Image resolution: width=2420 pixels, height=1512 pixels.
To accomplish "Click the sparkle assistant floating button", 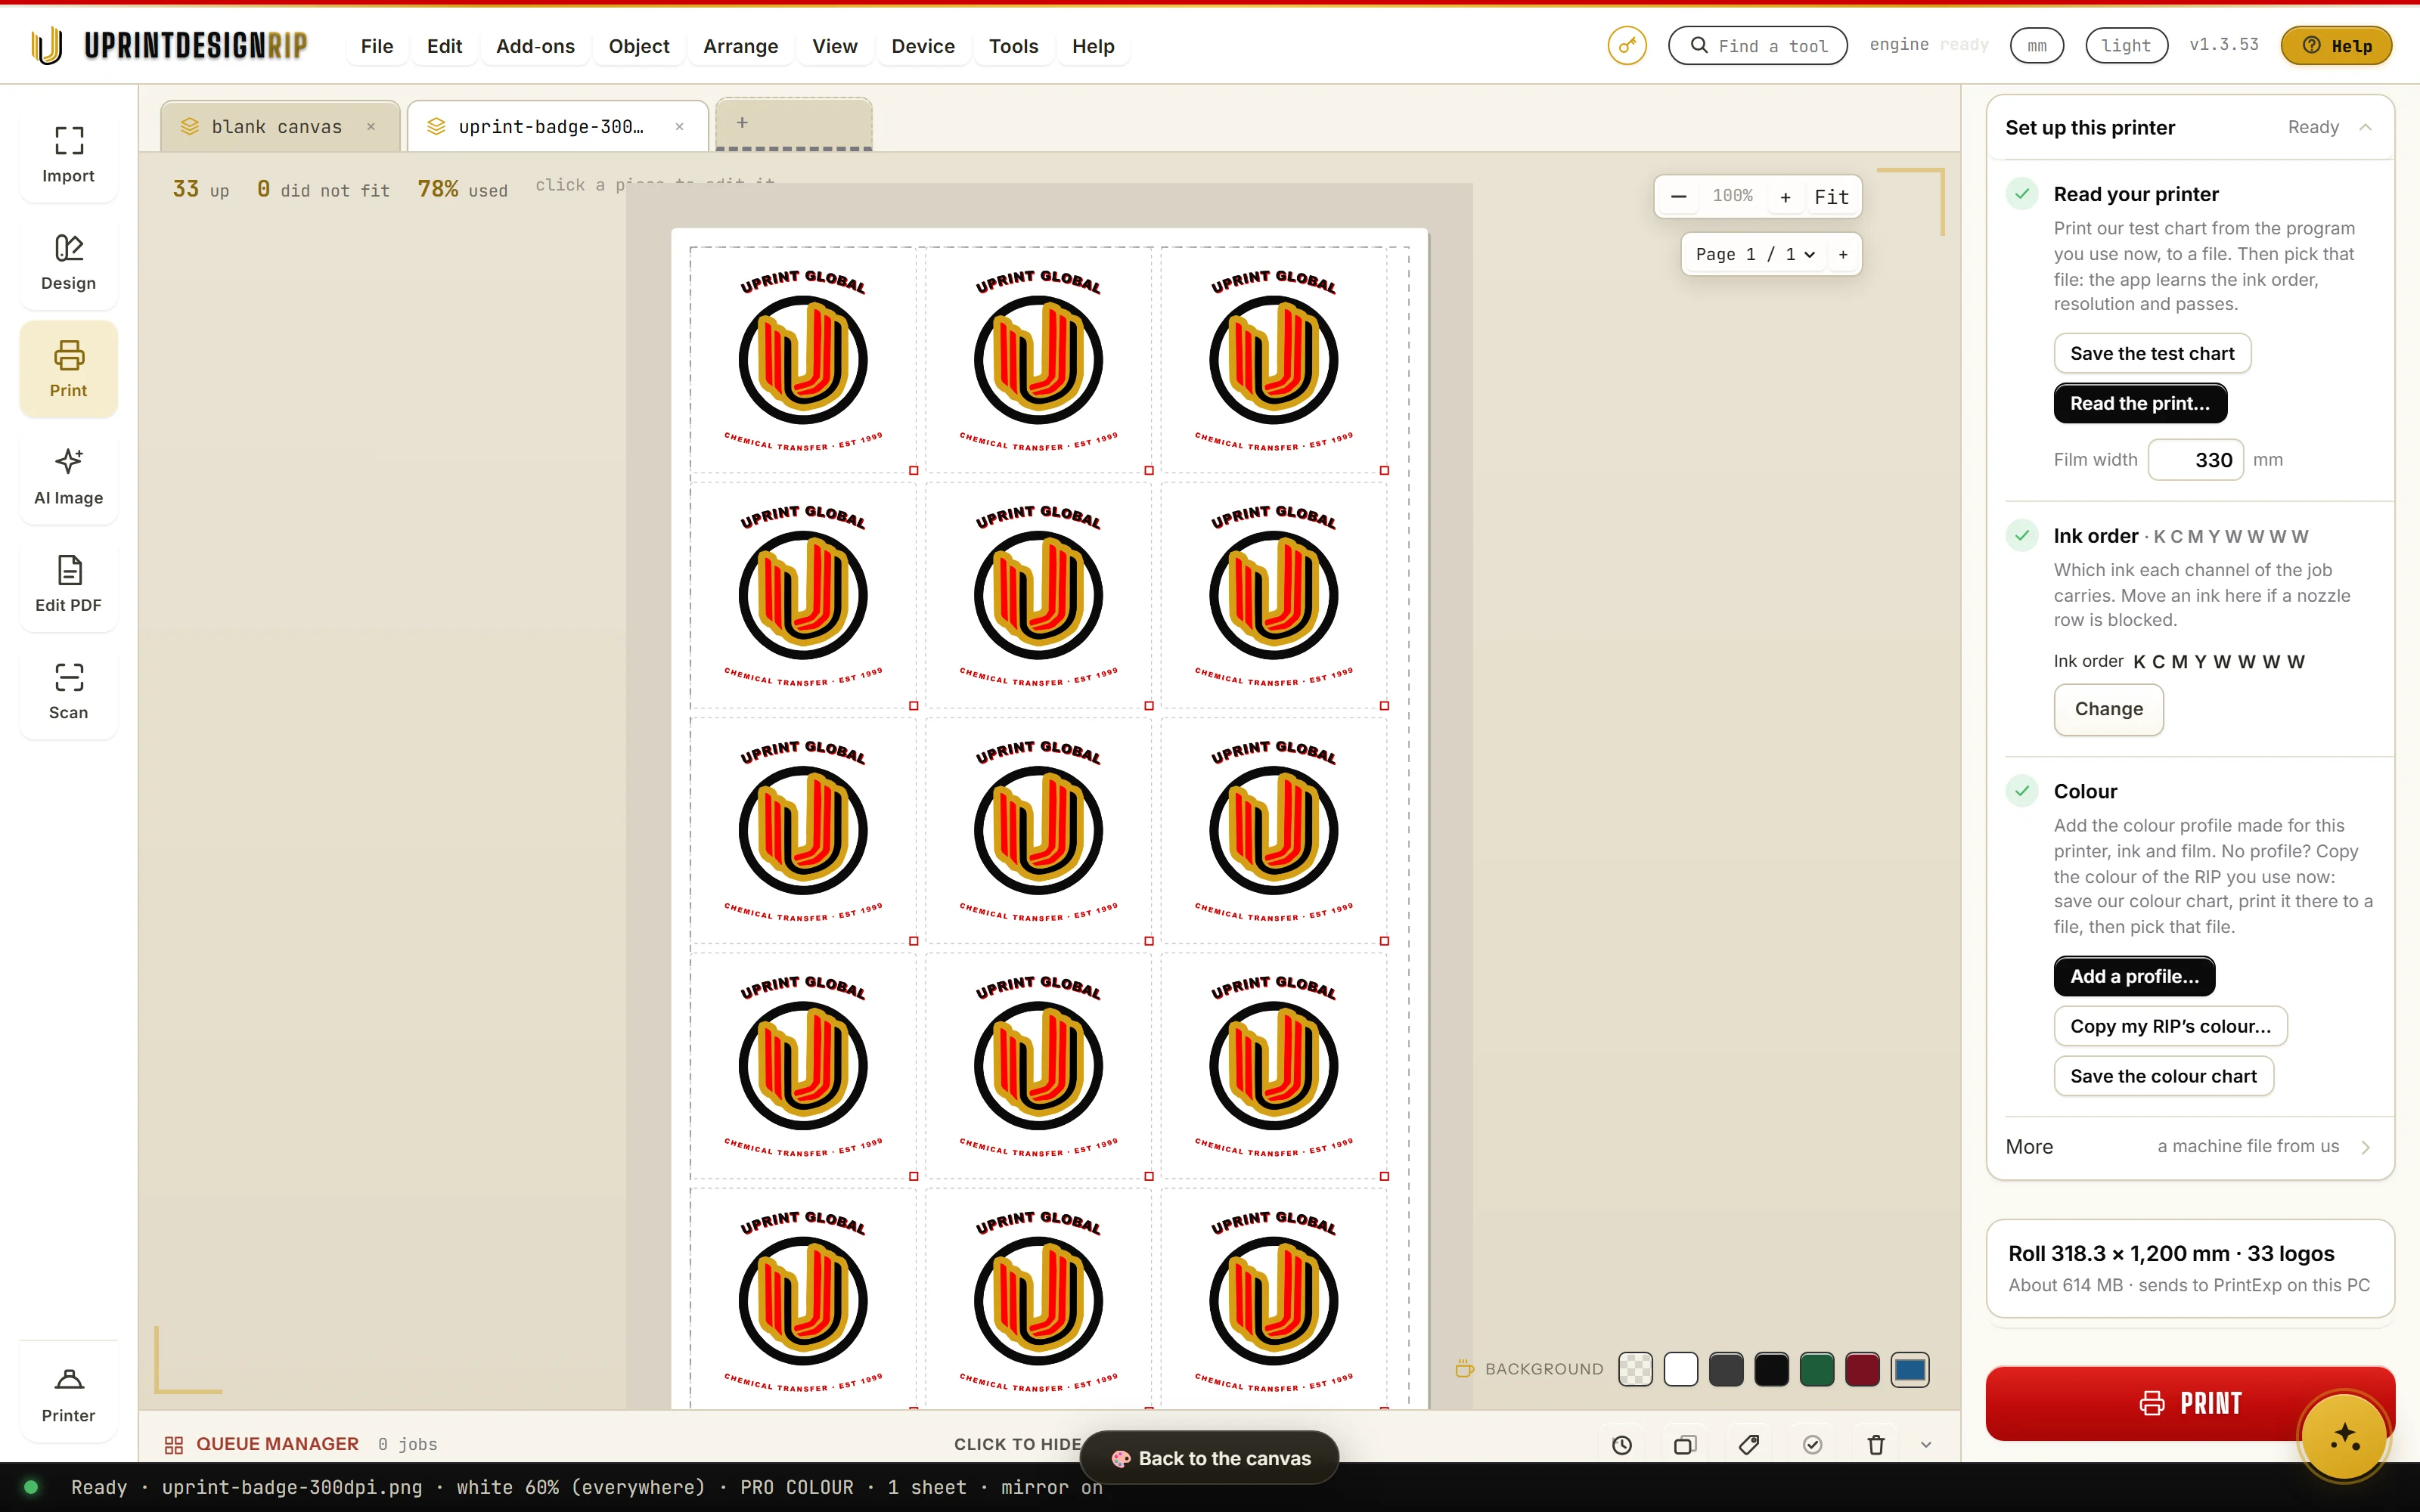I will pos(2344,1437).
